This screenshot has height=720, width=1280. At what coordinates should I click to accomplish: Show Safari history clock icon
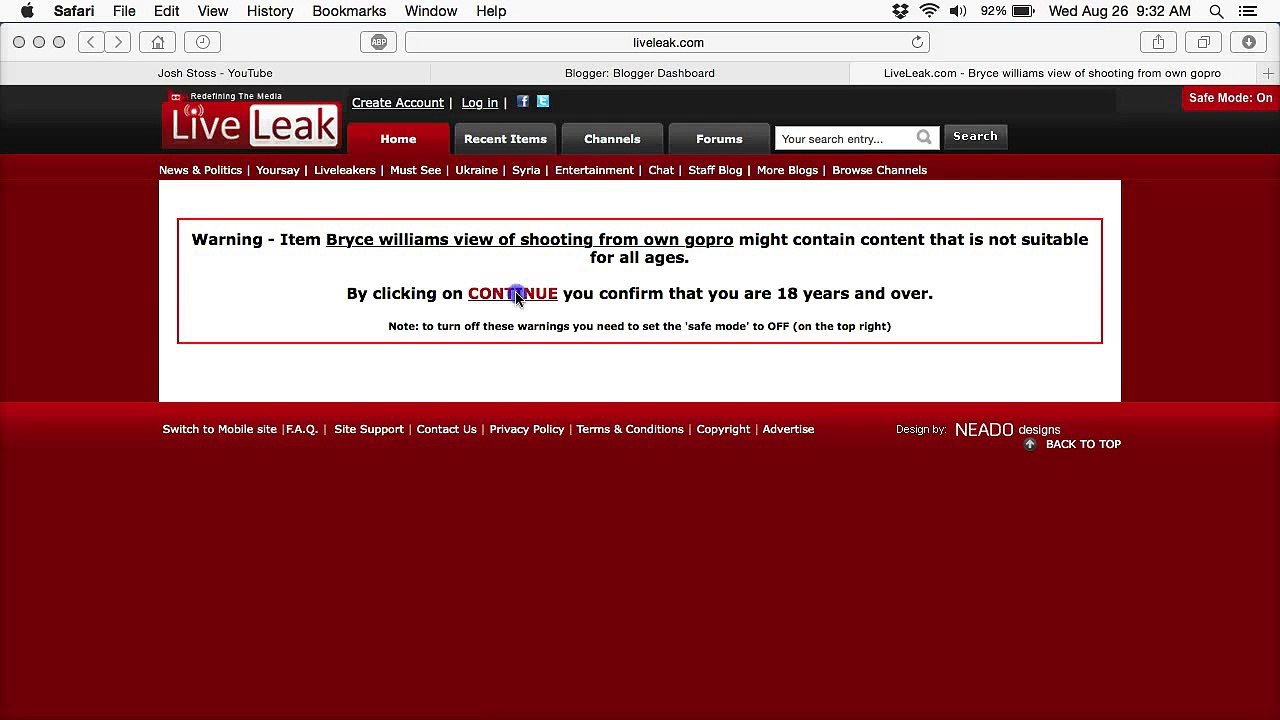203,42
